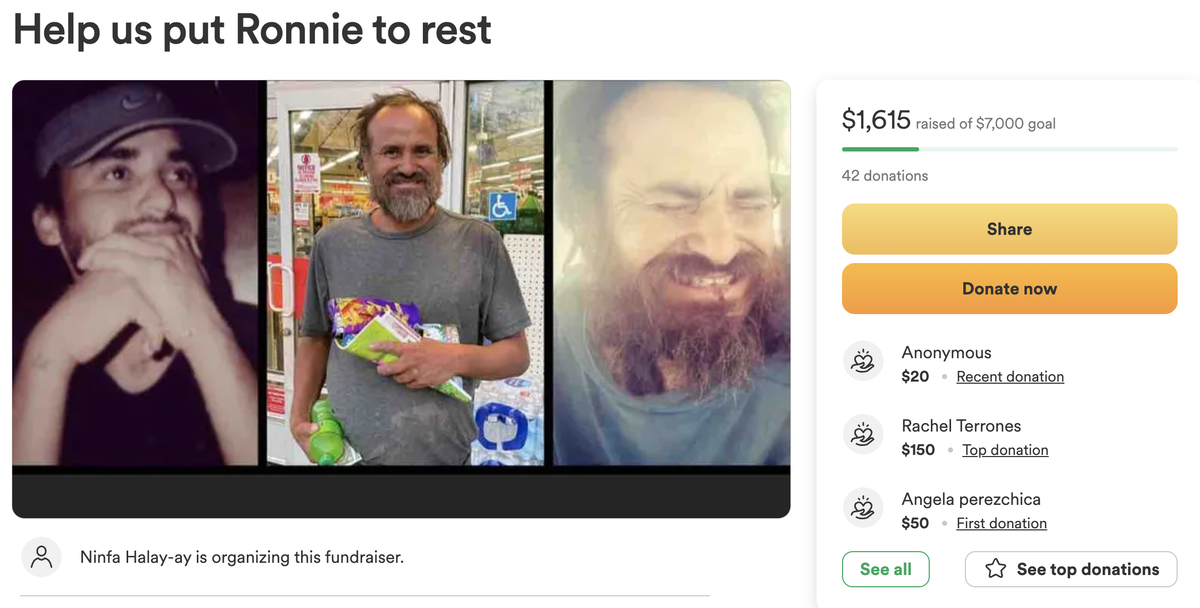Click the star icon beside top donations

995,569
